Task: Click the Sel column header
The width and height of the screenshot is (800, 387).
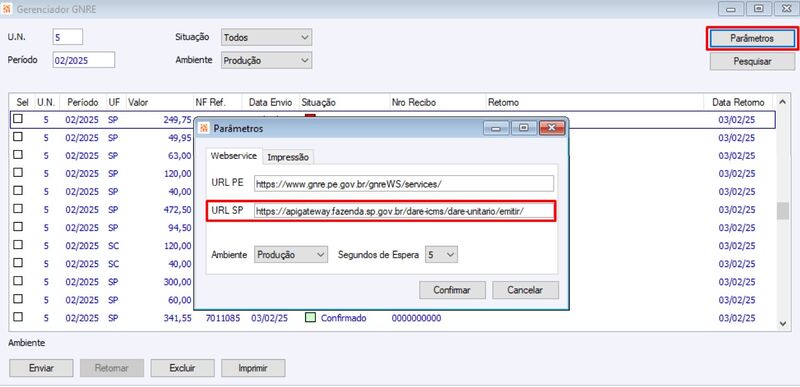Action: [x=22, y=102]
